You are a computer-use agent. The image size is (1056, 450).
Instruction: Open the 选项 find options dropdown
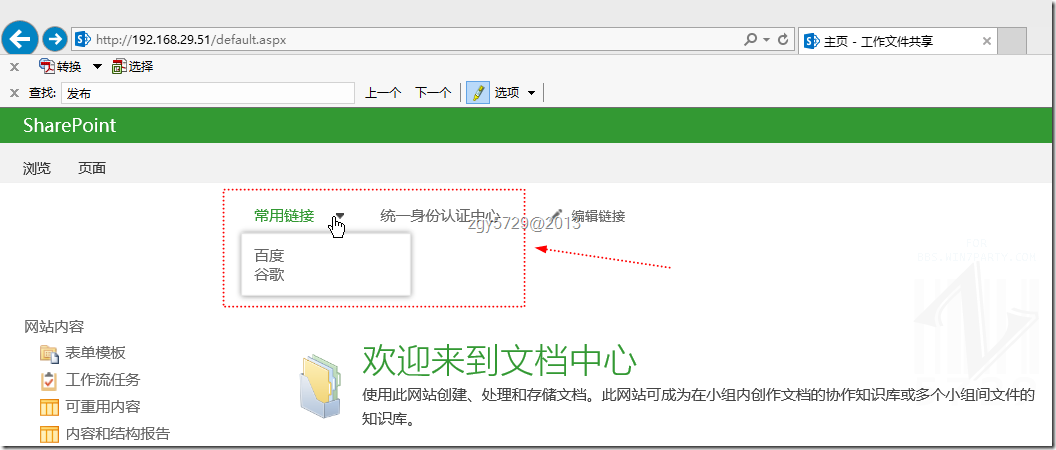pos(515,93)
